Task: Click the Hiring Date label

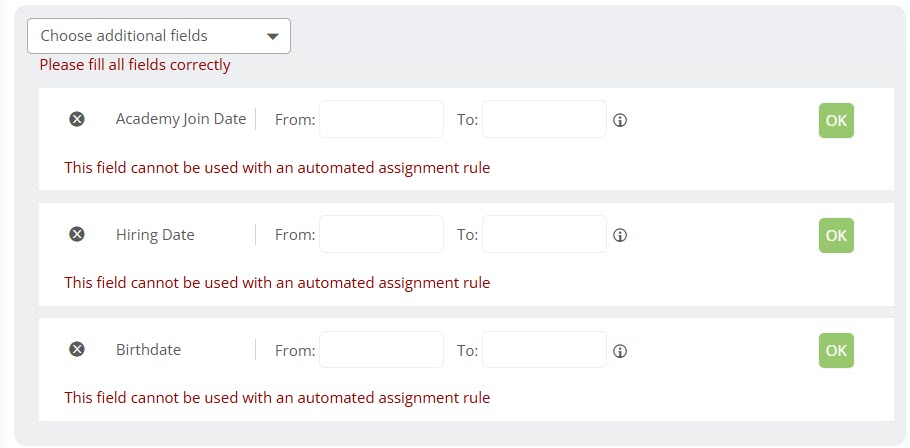Action: tap(155, 235)
